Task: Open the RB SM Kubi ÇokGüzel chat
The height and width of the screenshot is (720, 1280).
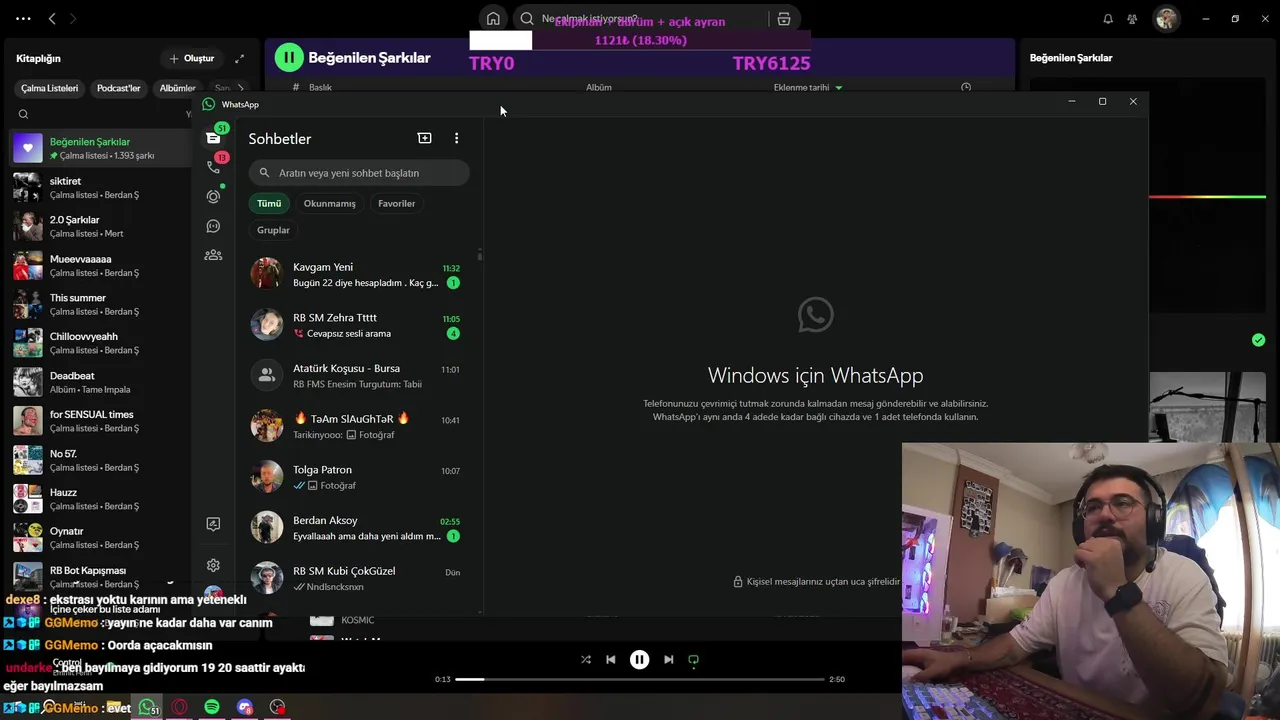Action: point(358,578)
